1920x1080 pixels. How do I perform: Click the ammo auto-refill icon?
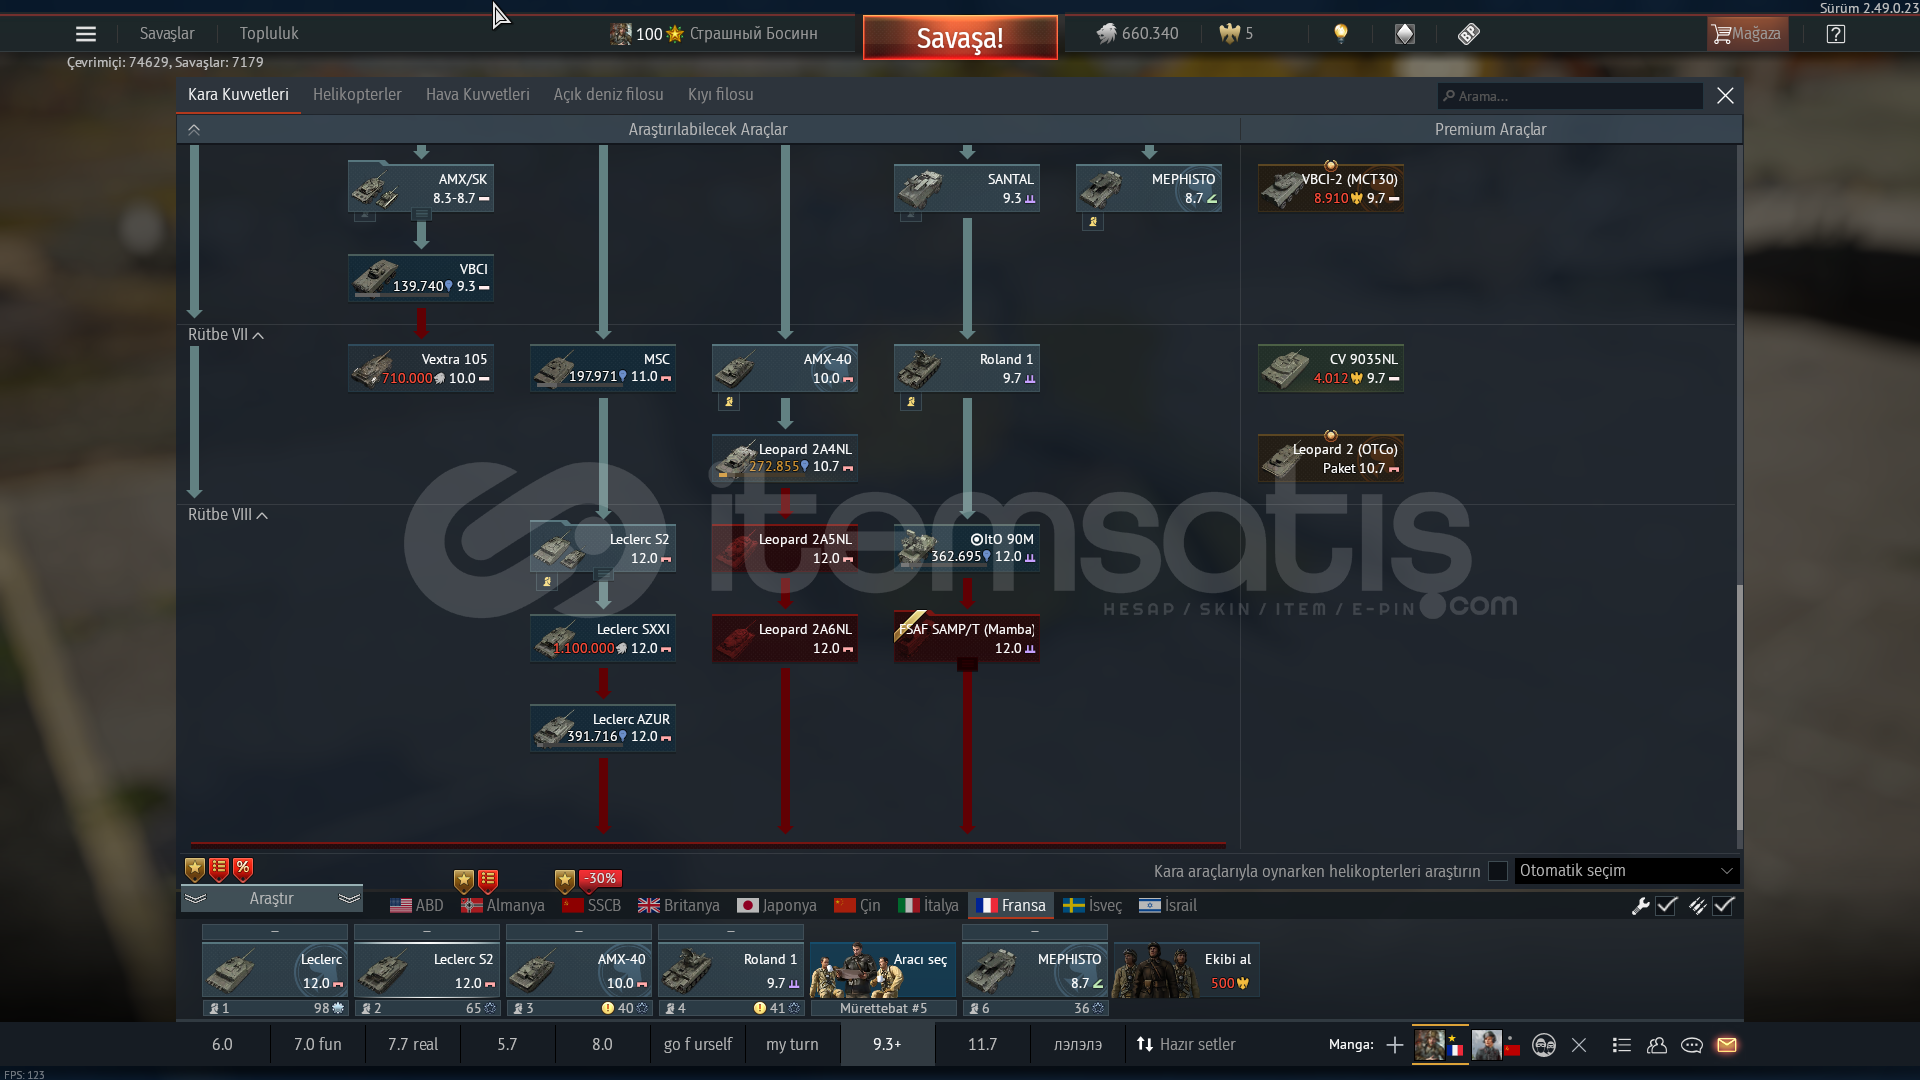click(1697, 906)
